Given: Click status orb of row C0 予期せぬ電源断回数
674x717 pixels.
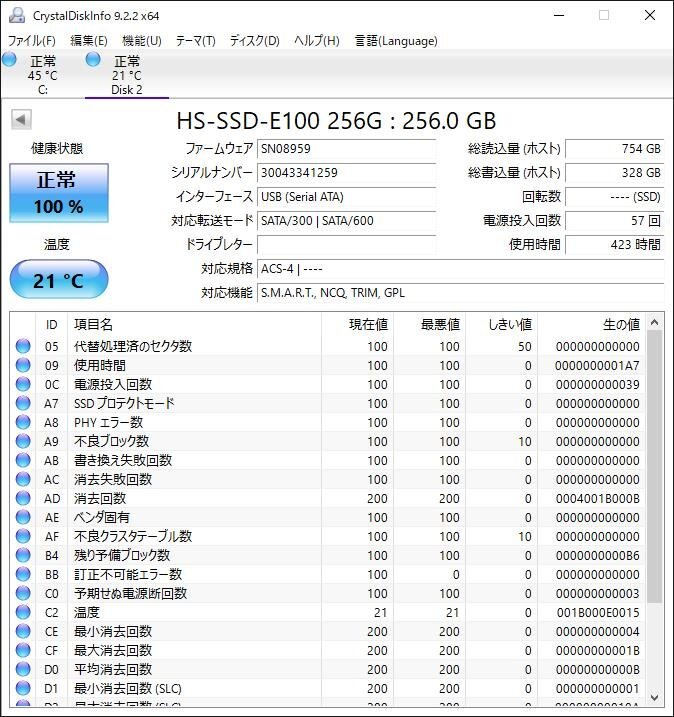Looking at the screenshot, I should (23, 593).
